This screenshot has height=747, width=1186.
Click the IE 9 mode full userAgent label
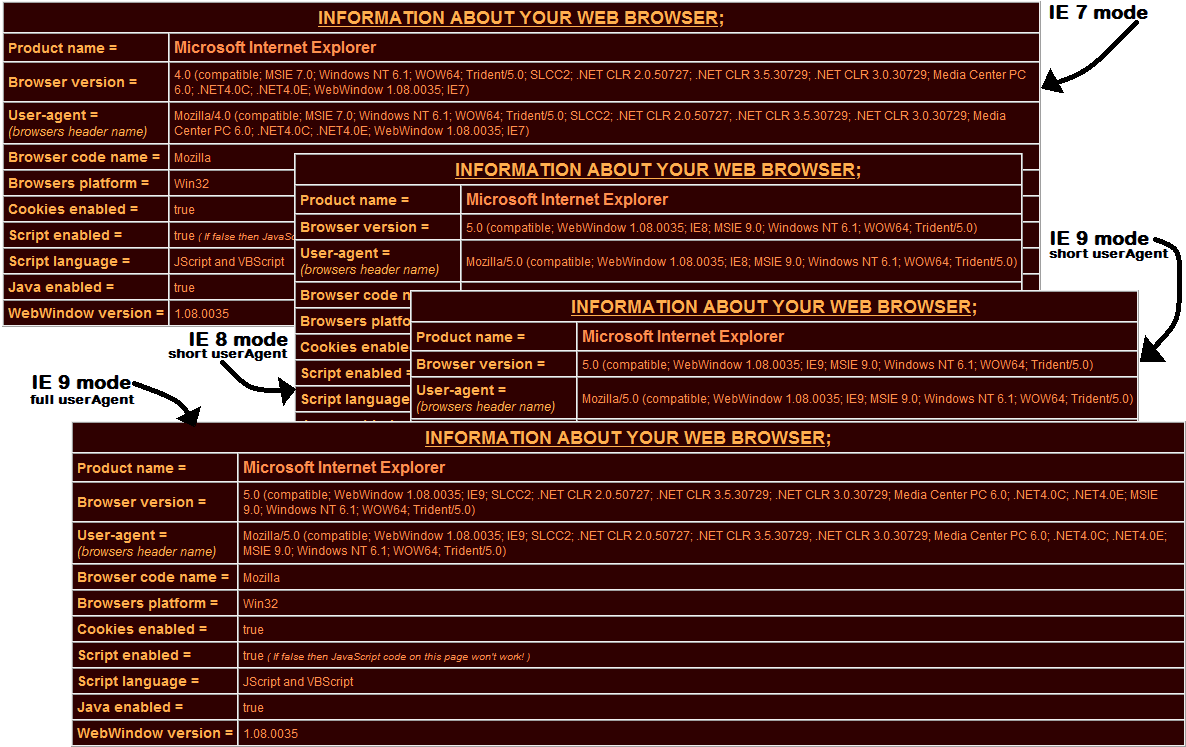pos(81,389)
